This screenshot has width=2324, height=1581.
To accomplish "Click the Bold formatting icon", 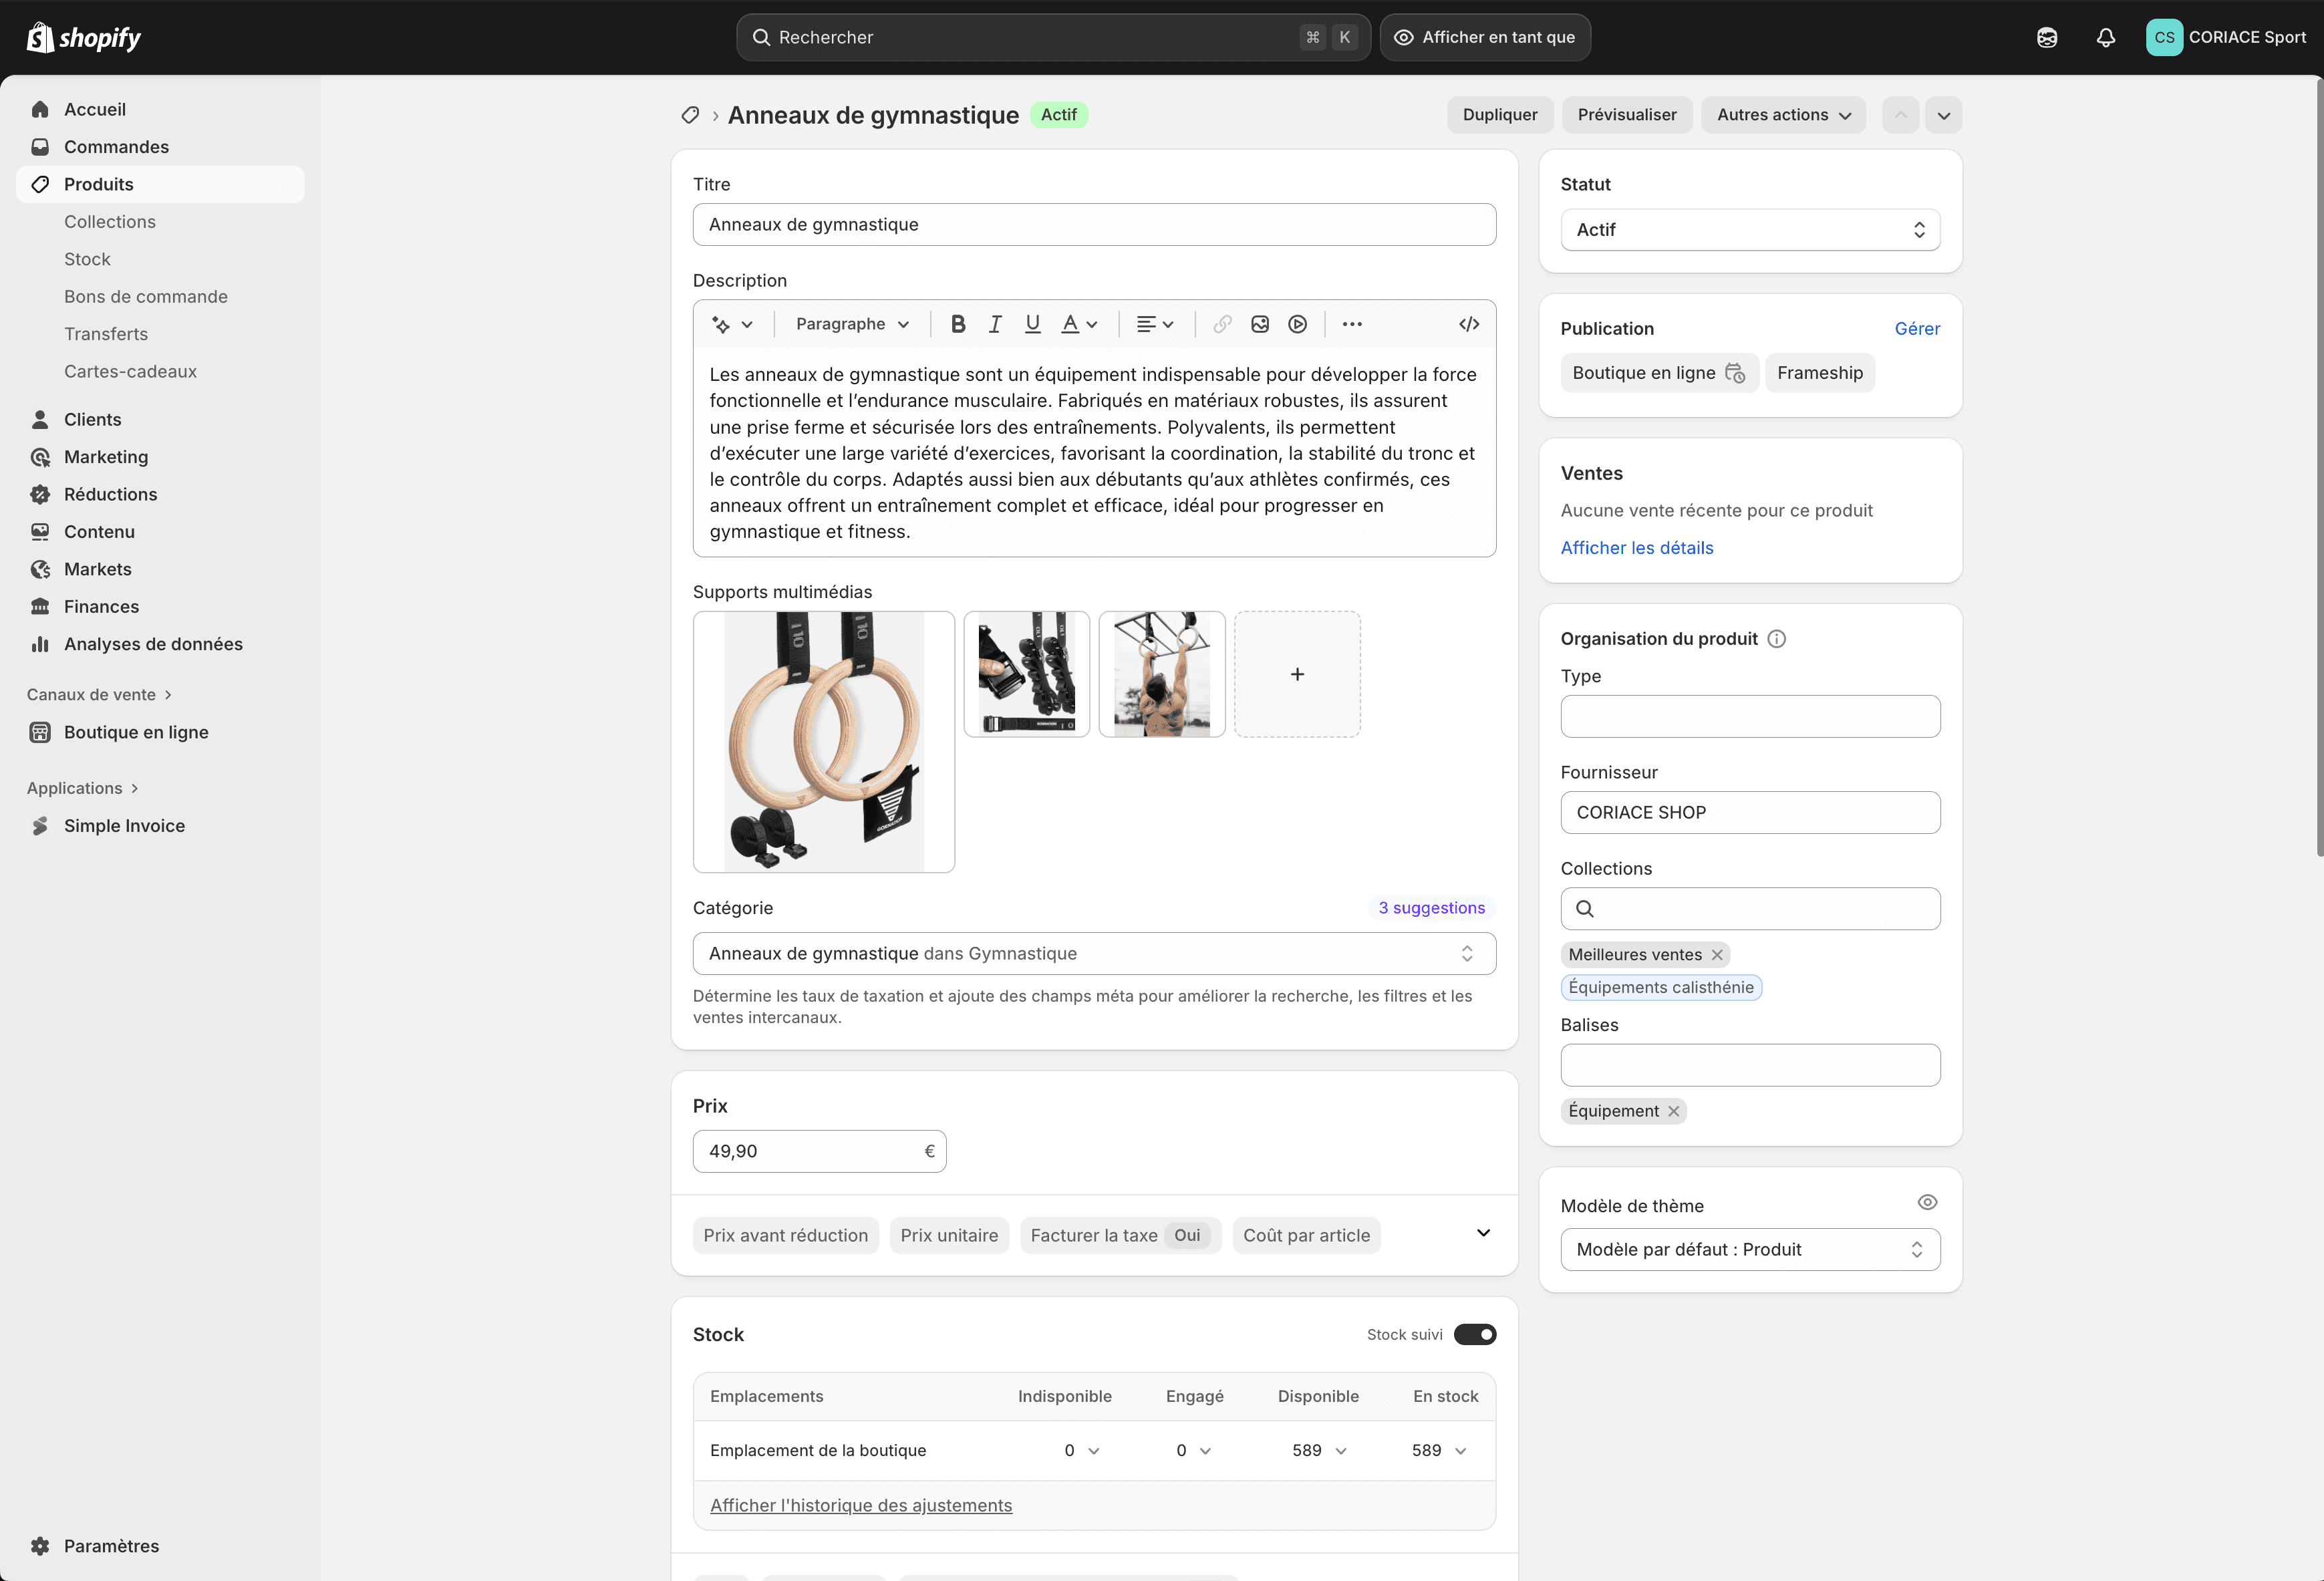I will coord(957,324).
